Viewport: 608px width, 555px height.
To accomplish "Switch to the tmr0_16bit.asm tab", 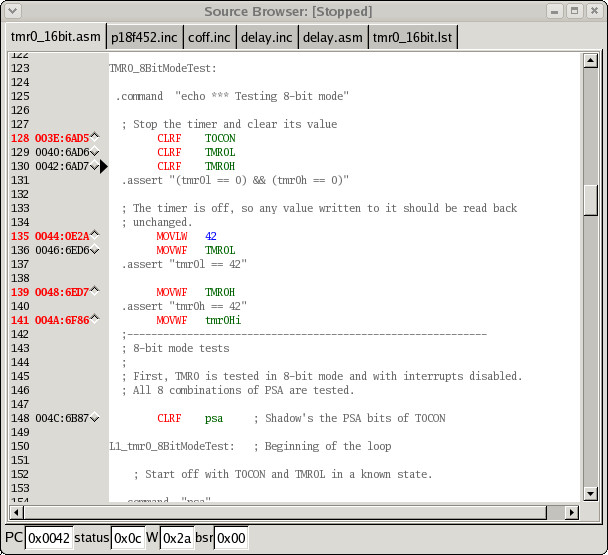I will [55, 37].
